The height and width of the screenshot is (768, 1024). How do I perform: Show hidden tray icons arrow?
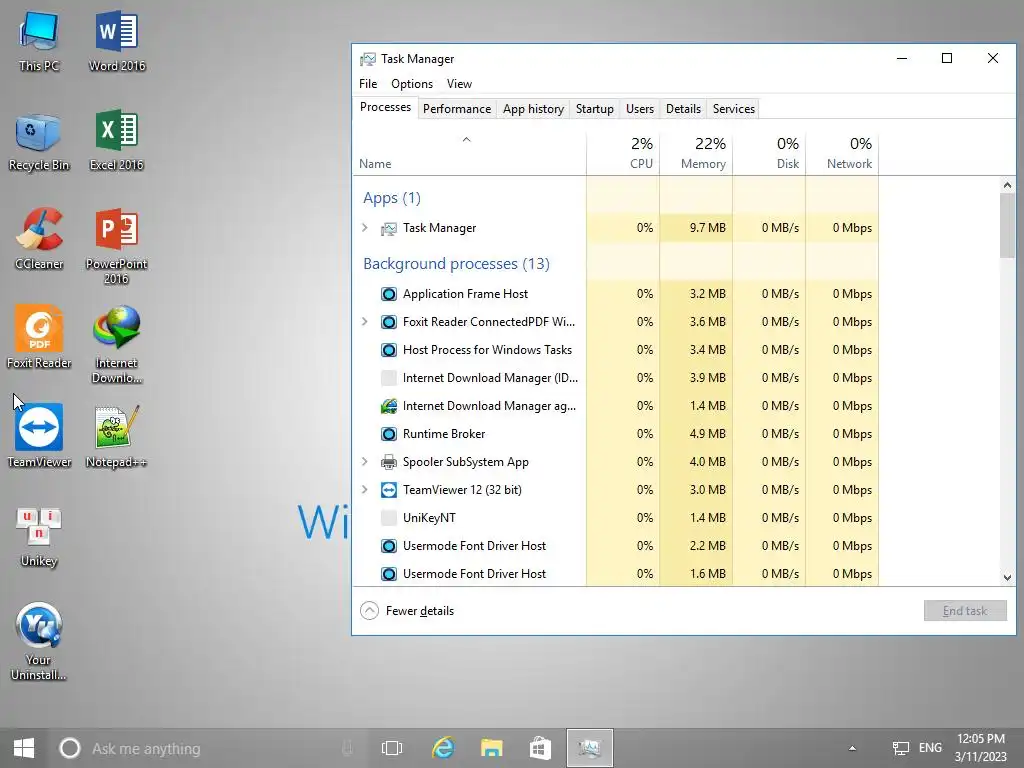[x=852, y=748]
